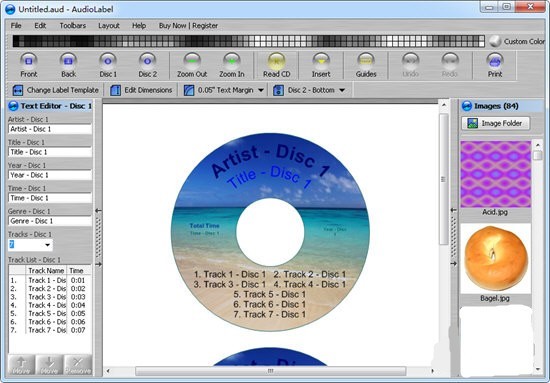The image size is (550, 383).
Task: Click the Text Editor panel header icon
Action: pyautogui.click(x=13, y=106)
